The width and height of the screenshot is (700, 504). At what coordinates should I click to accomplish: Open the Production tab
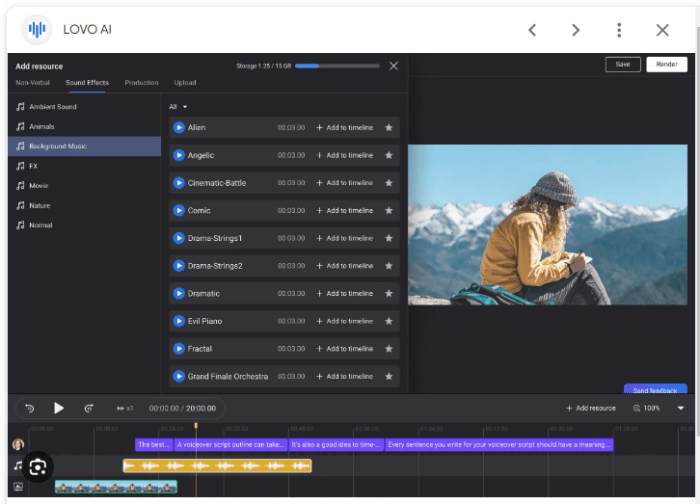pos(141,83)
